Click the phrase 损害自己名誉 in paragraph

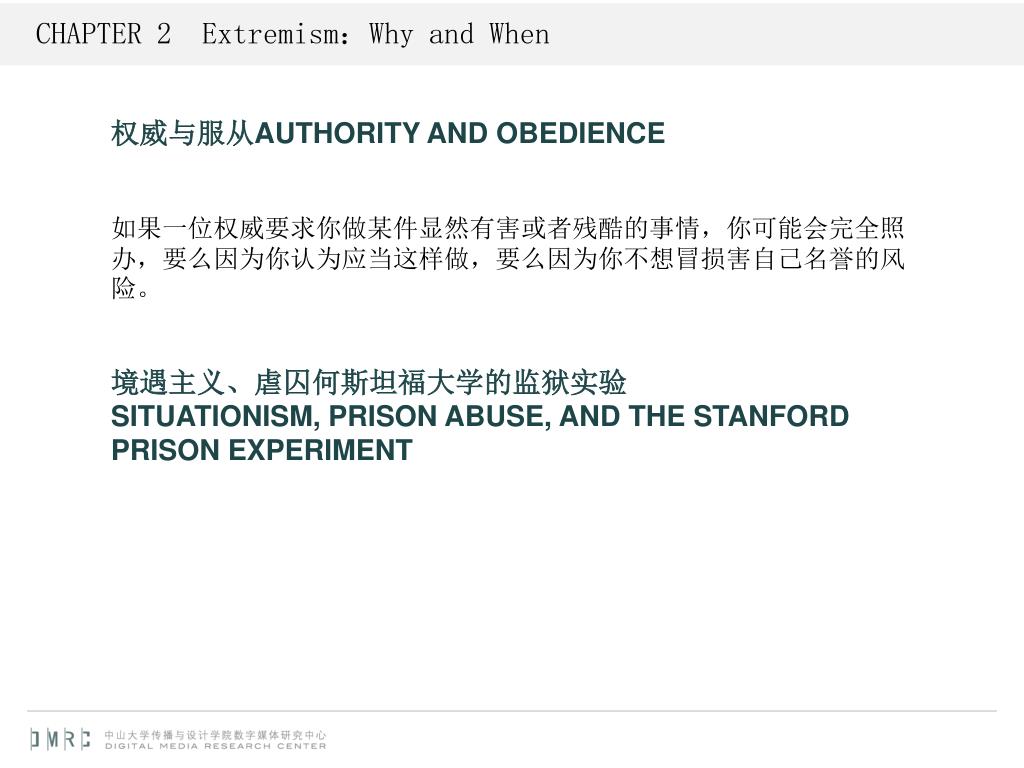[x=777, y=259]
